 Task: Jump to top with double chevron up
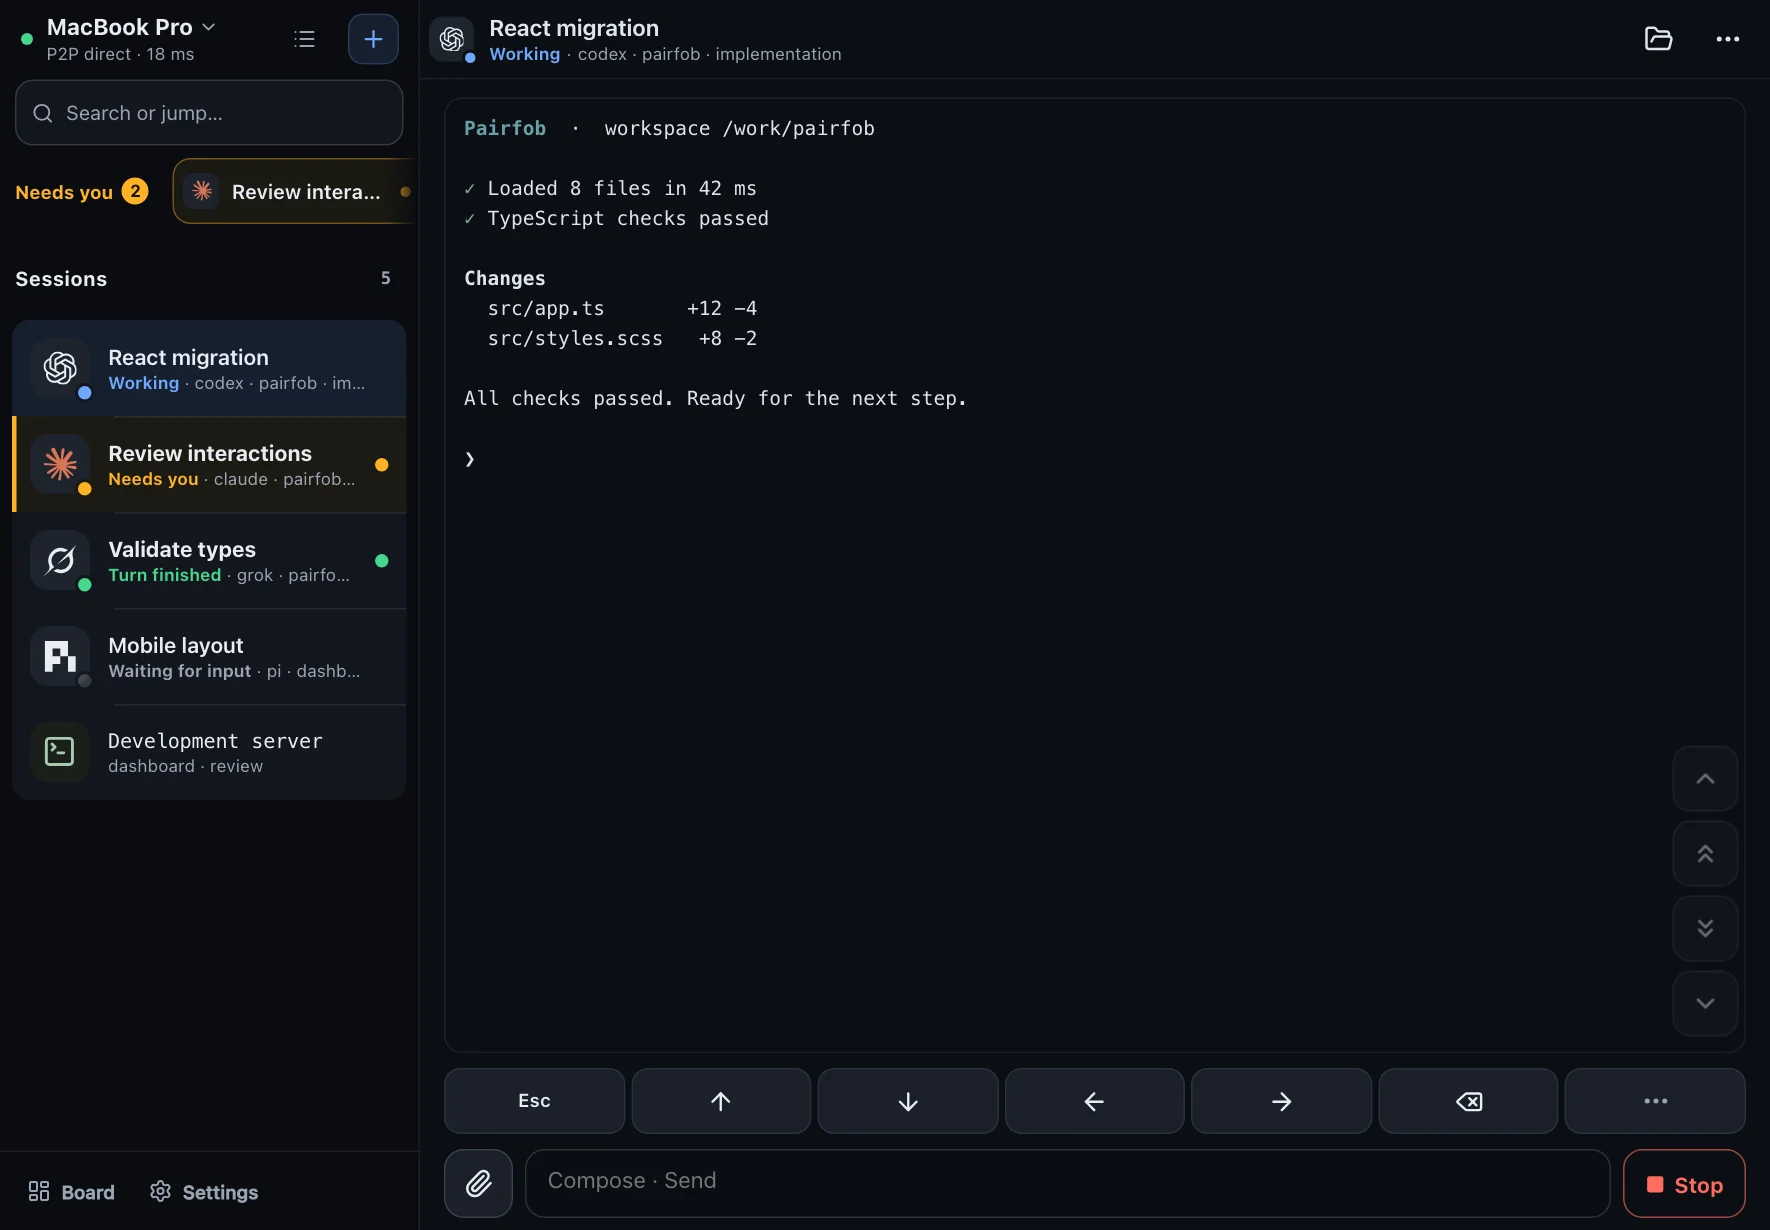[x=1705, y=854]
